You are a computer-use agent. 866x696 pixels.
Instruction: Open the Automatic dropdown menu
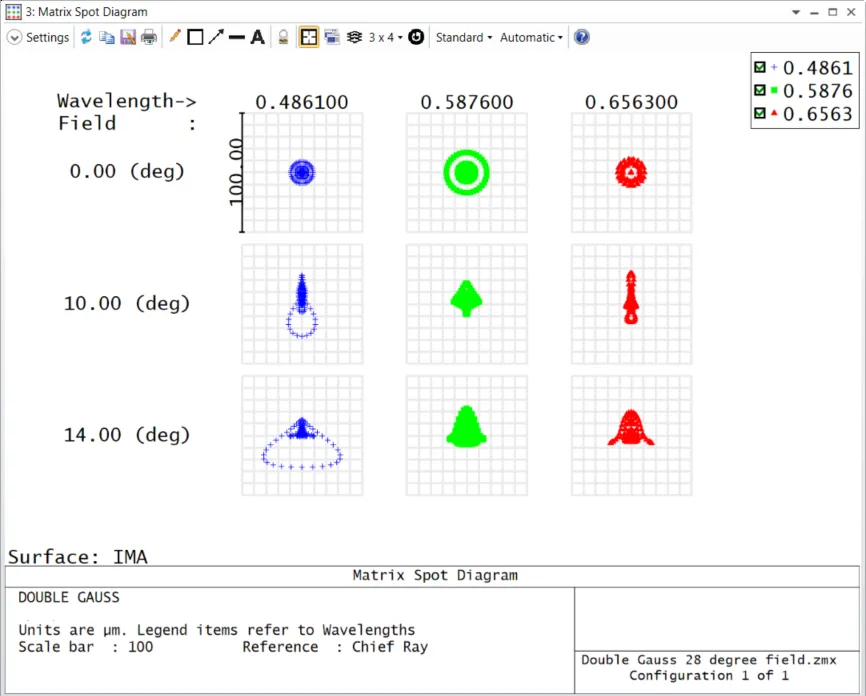pos(531,37)
